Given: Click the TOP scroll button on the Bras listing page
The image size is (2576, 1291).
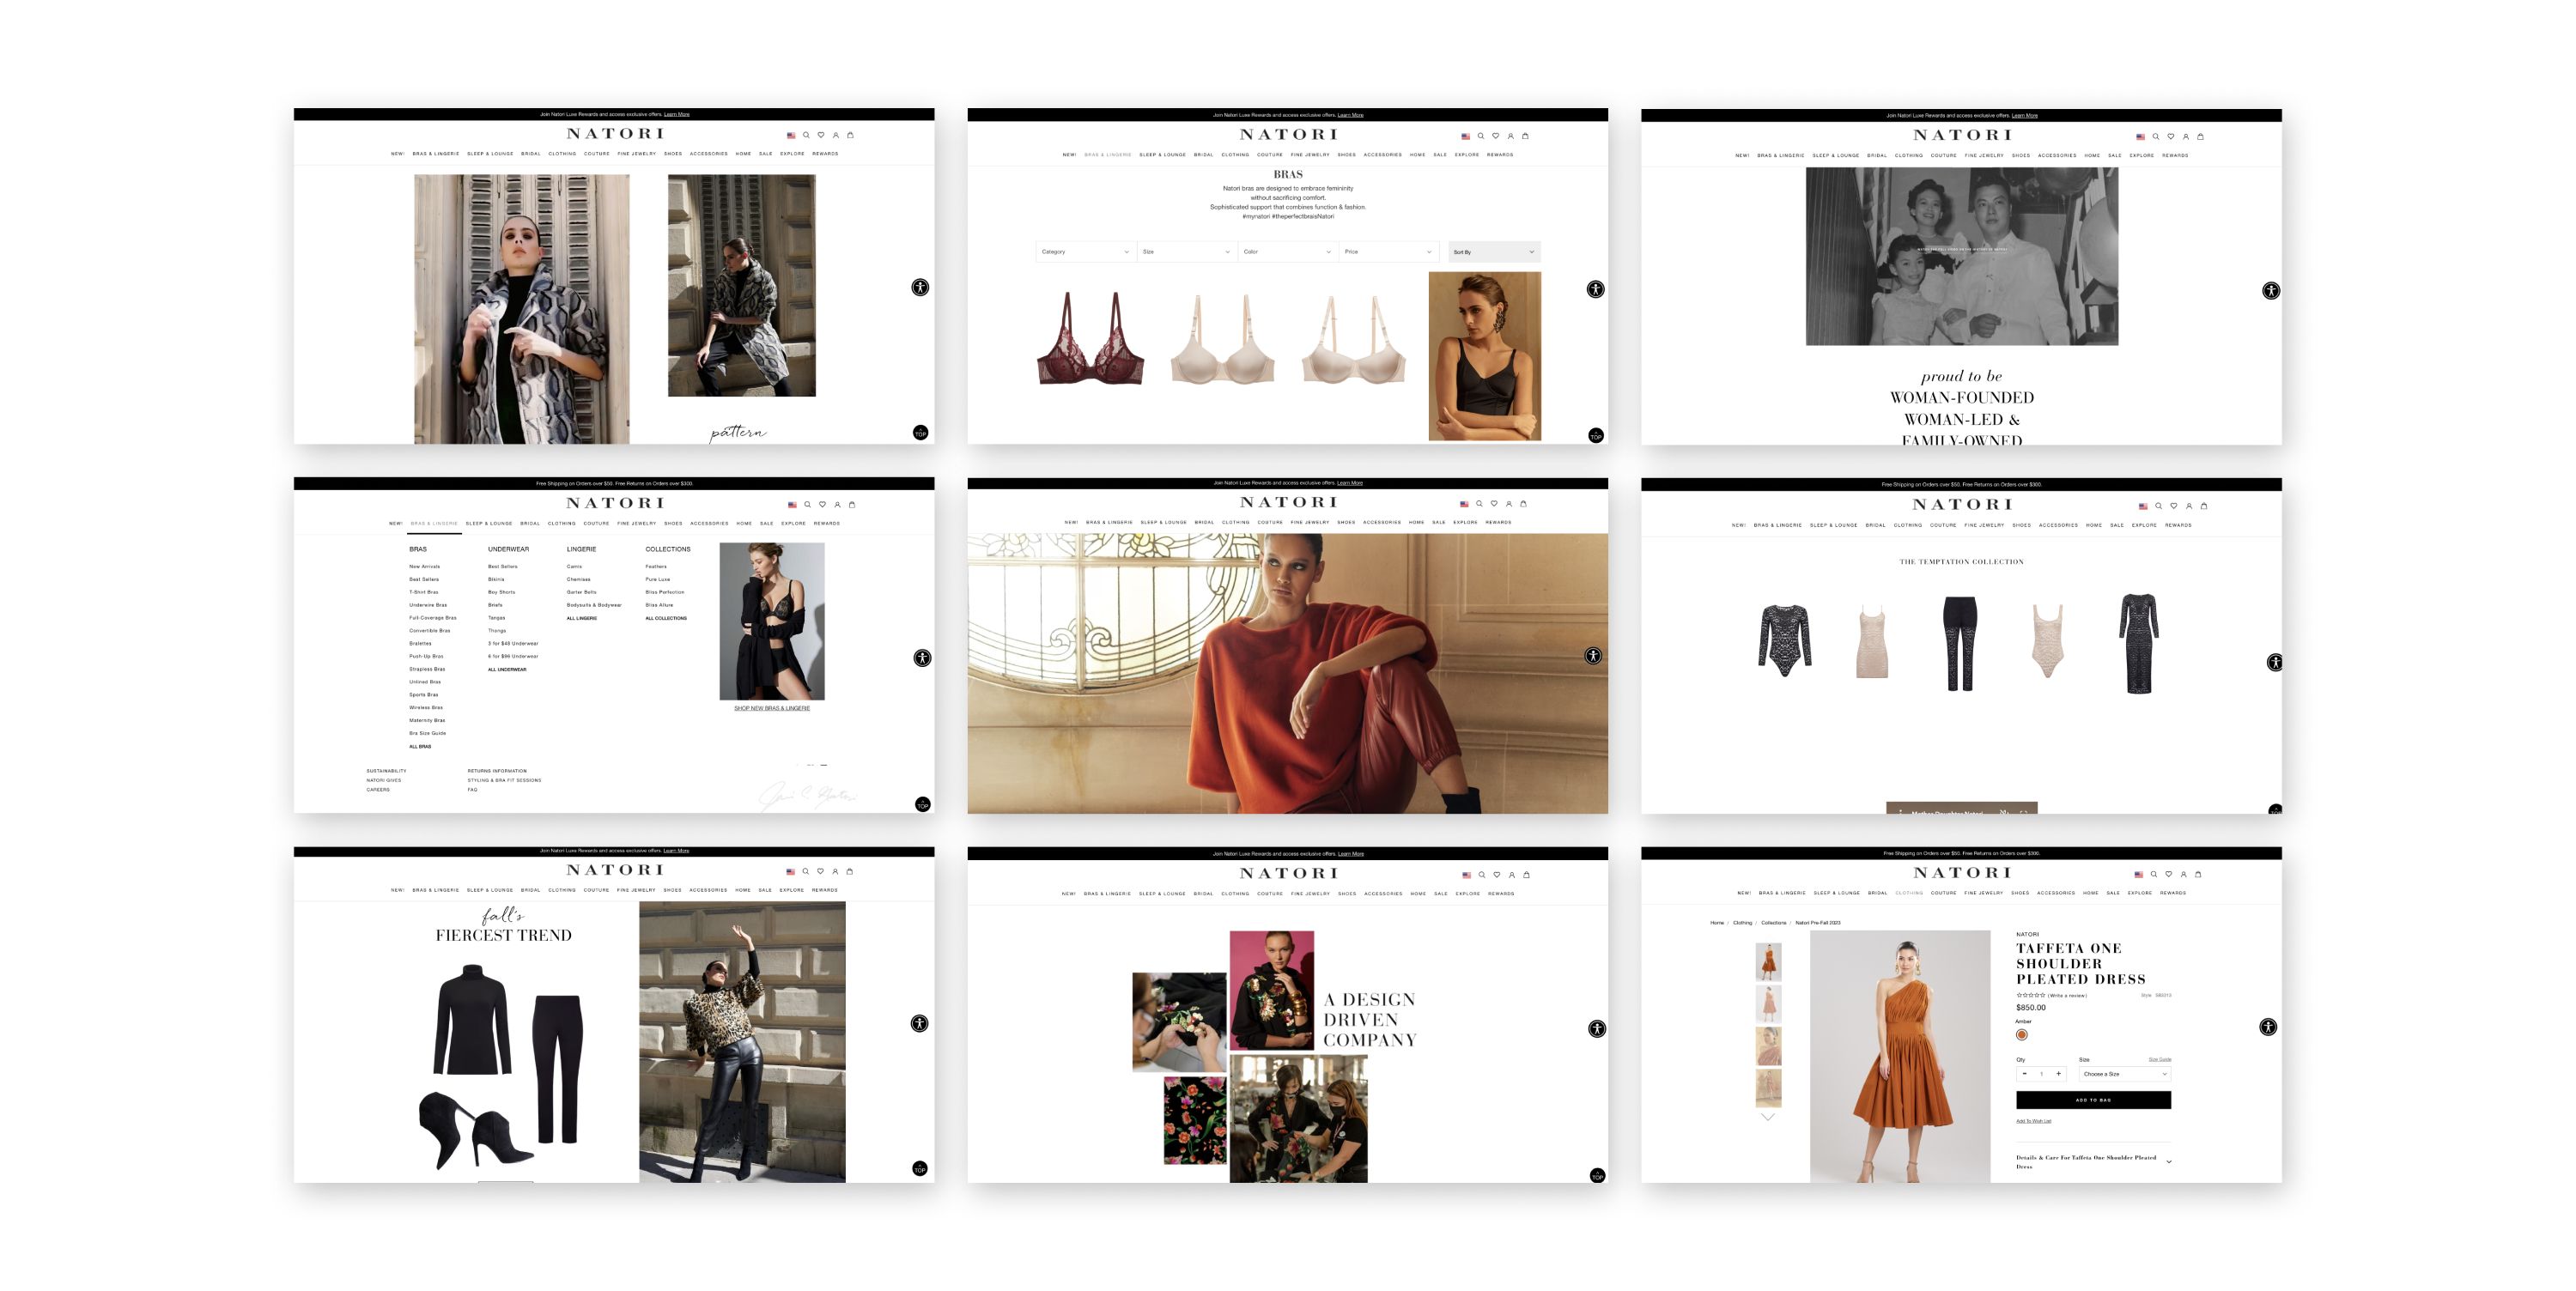Looking at the screenshot, I should (x=1596, y=436).
